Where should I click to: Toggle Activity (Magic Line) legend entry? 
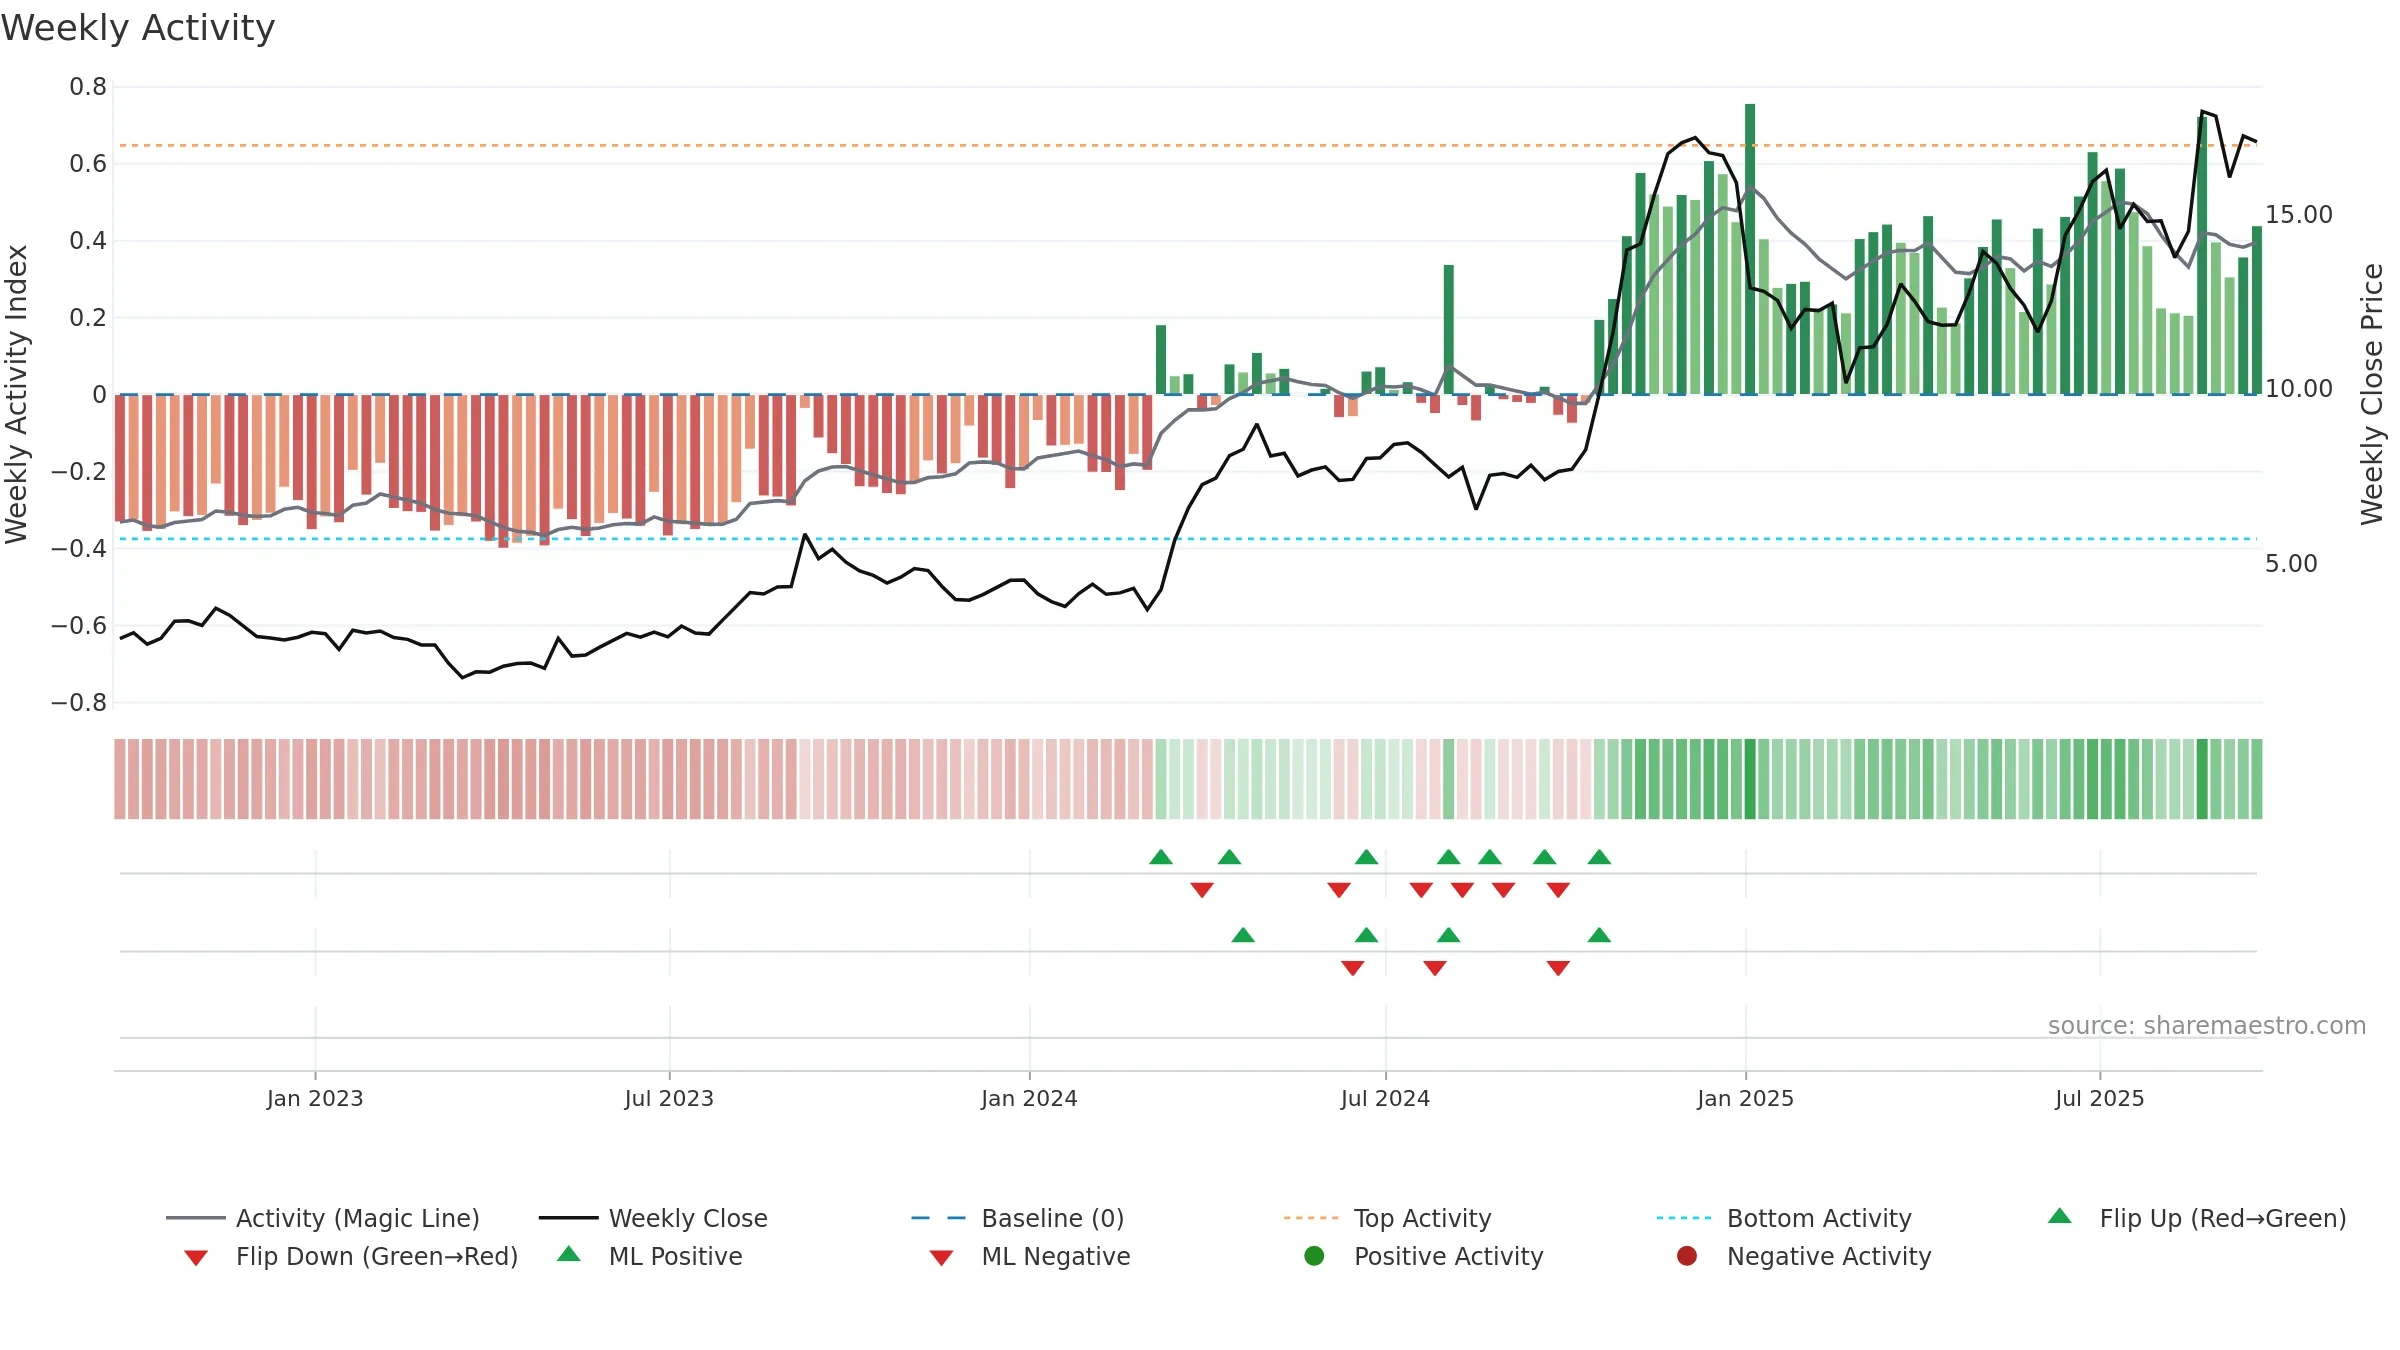point(323,1218)
